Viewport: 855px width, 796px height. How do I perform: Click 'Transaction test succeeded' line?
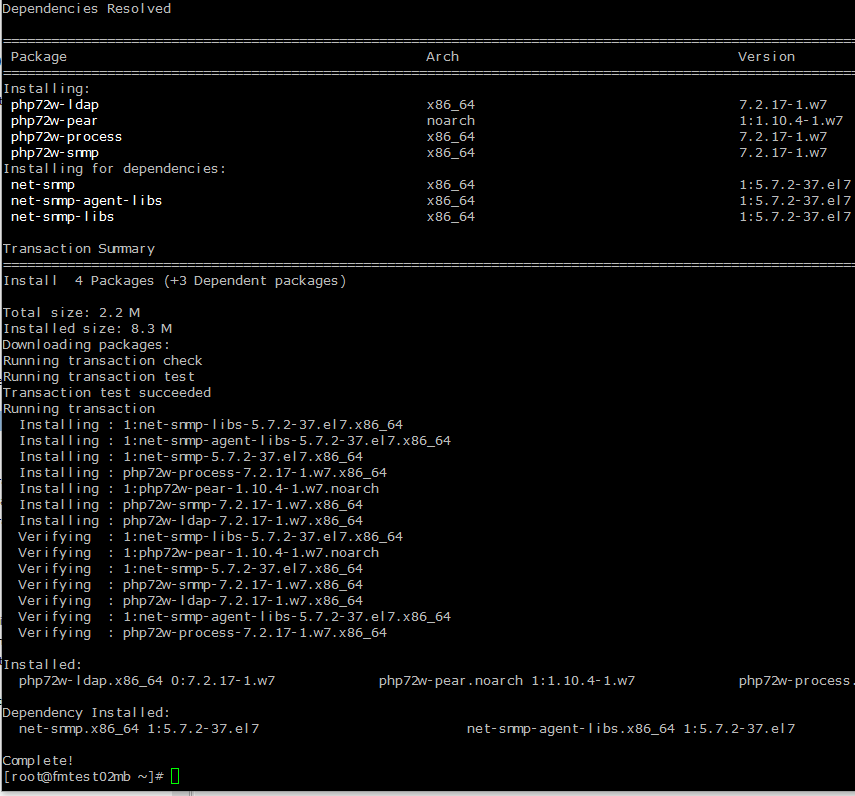click(x=107, y=393)
